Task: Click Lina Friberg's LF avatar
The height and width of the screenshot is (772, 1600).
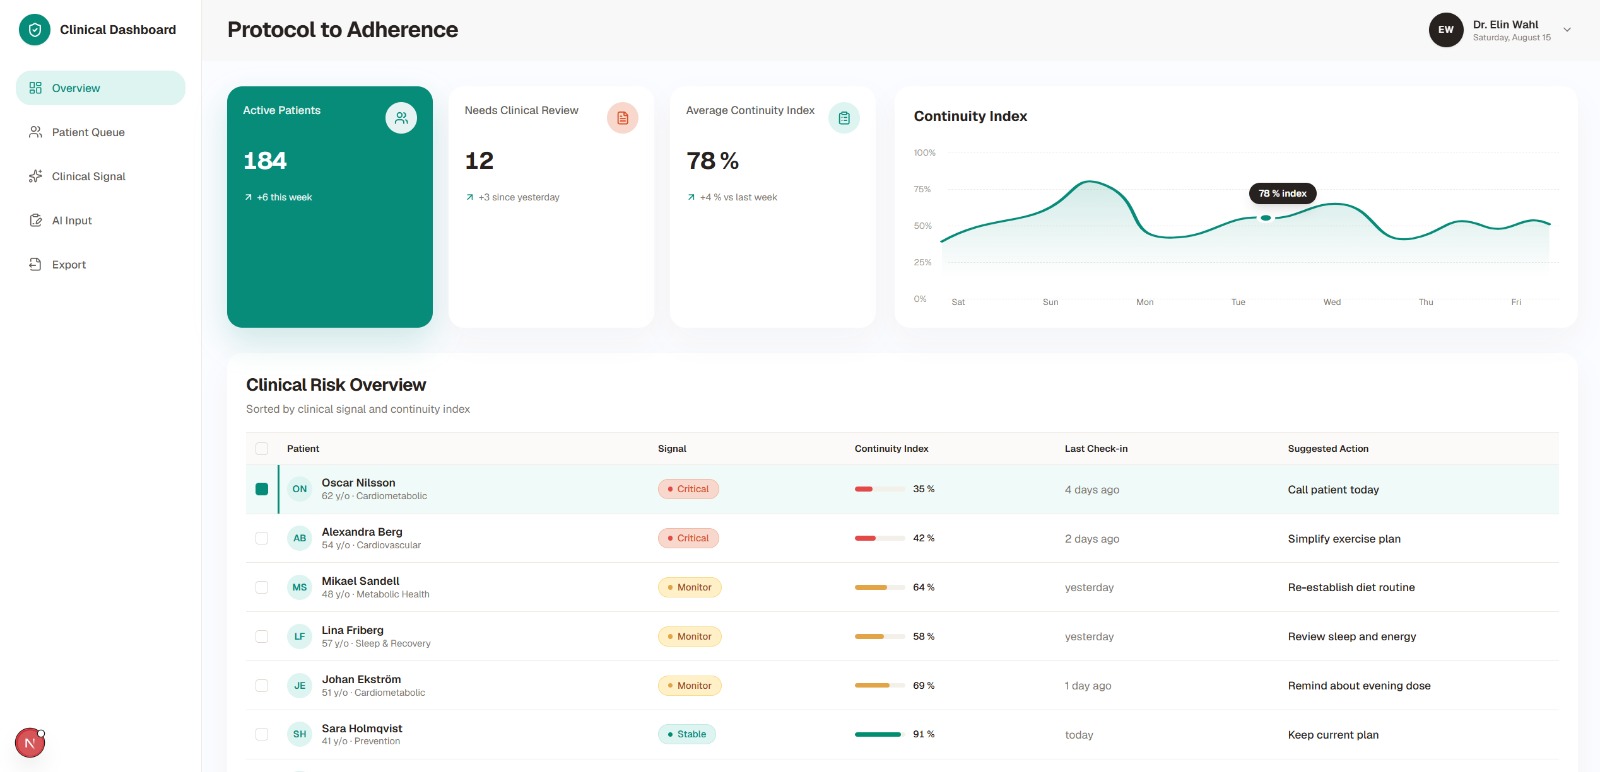Action: 300,636
